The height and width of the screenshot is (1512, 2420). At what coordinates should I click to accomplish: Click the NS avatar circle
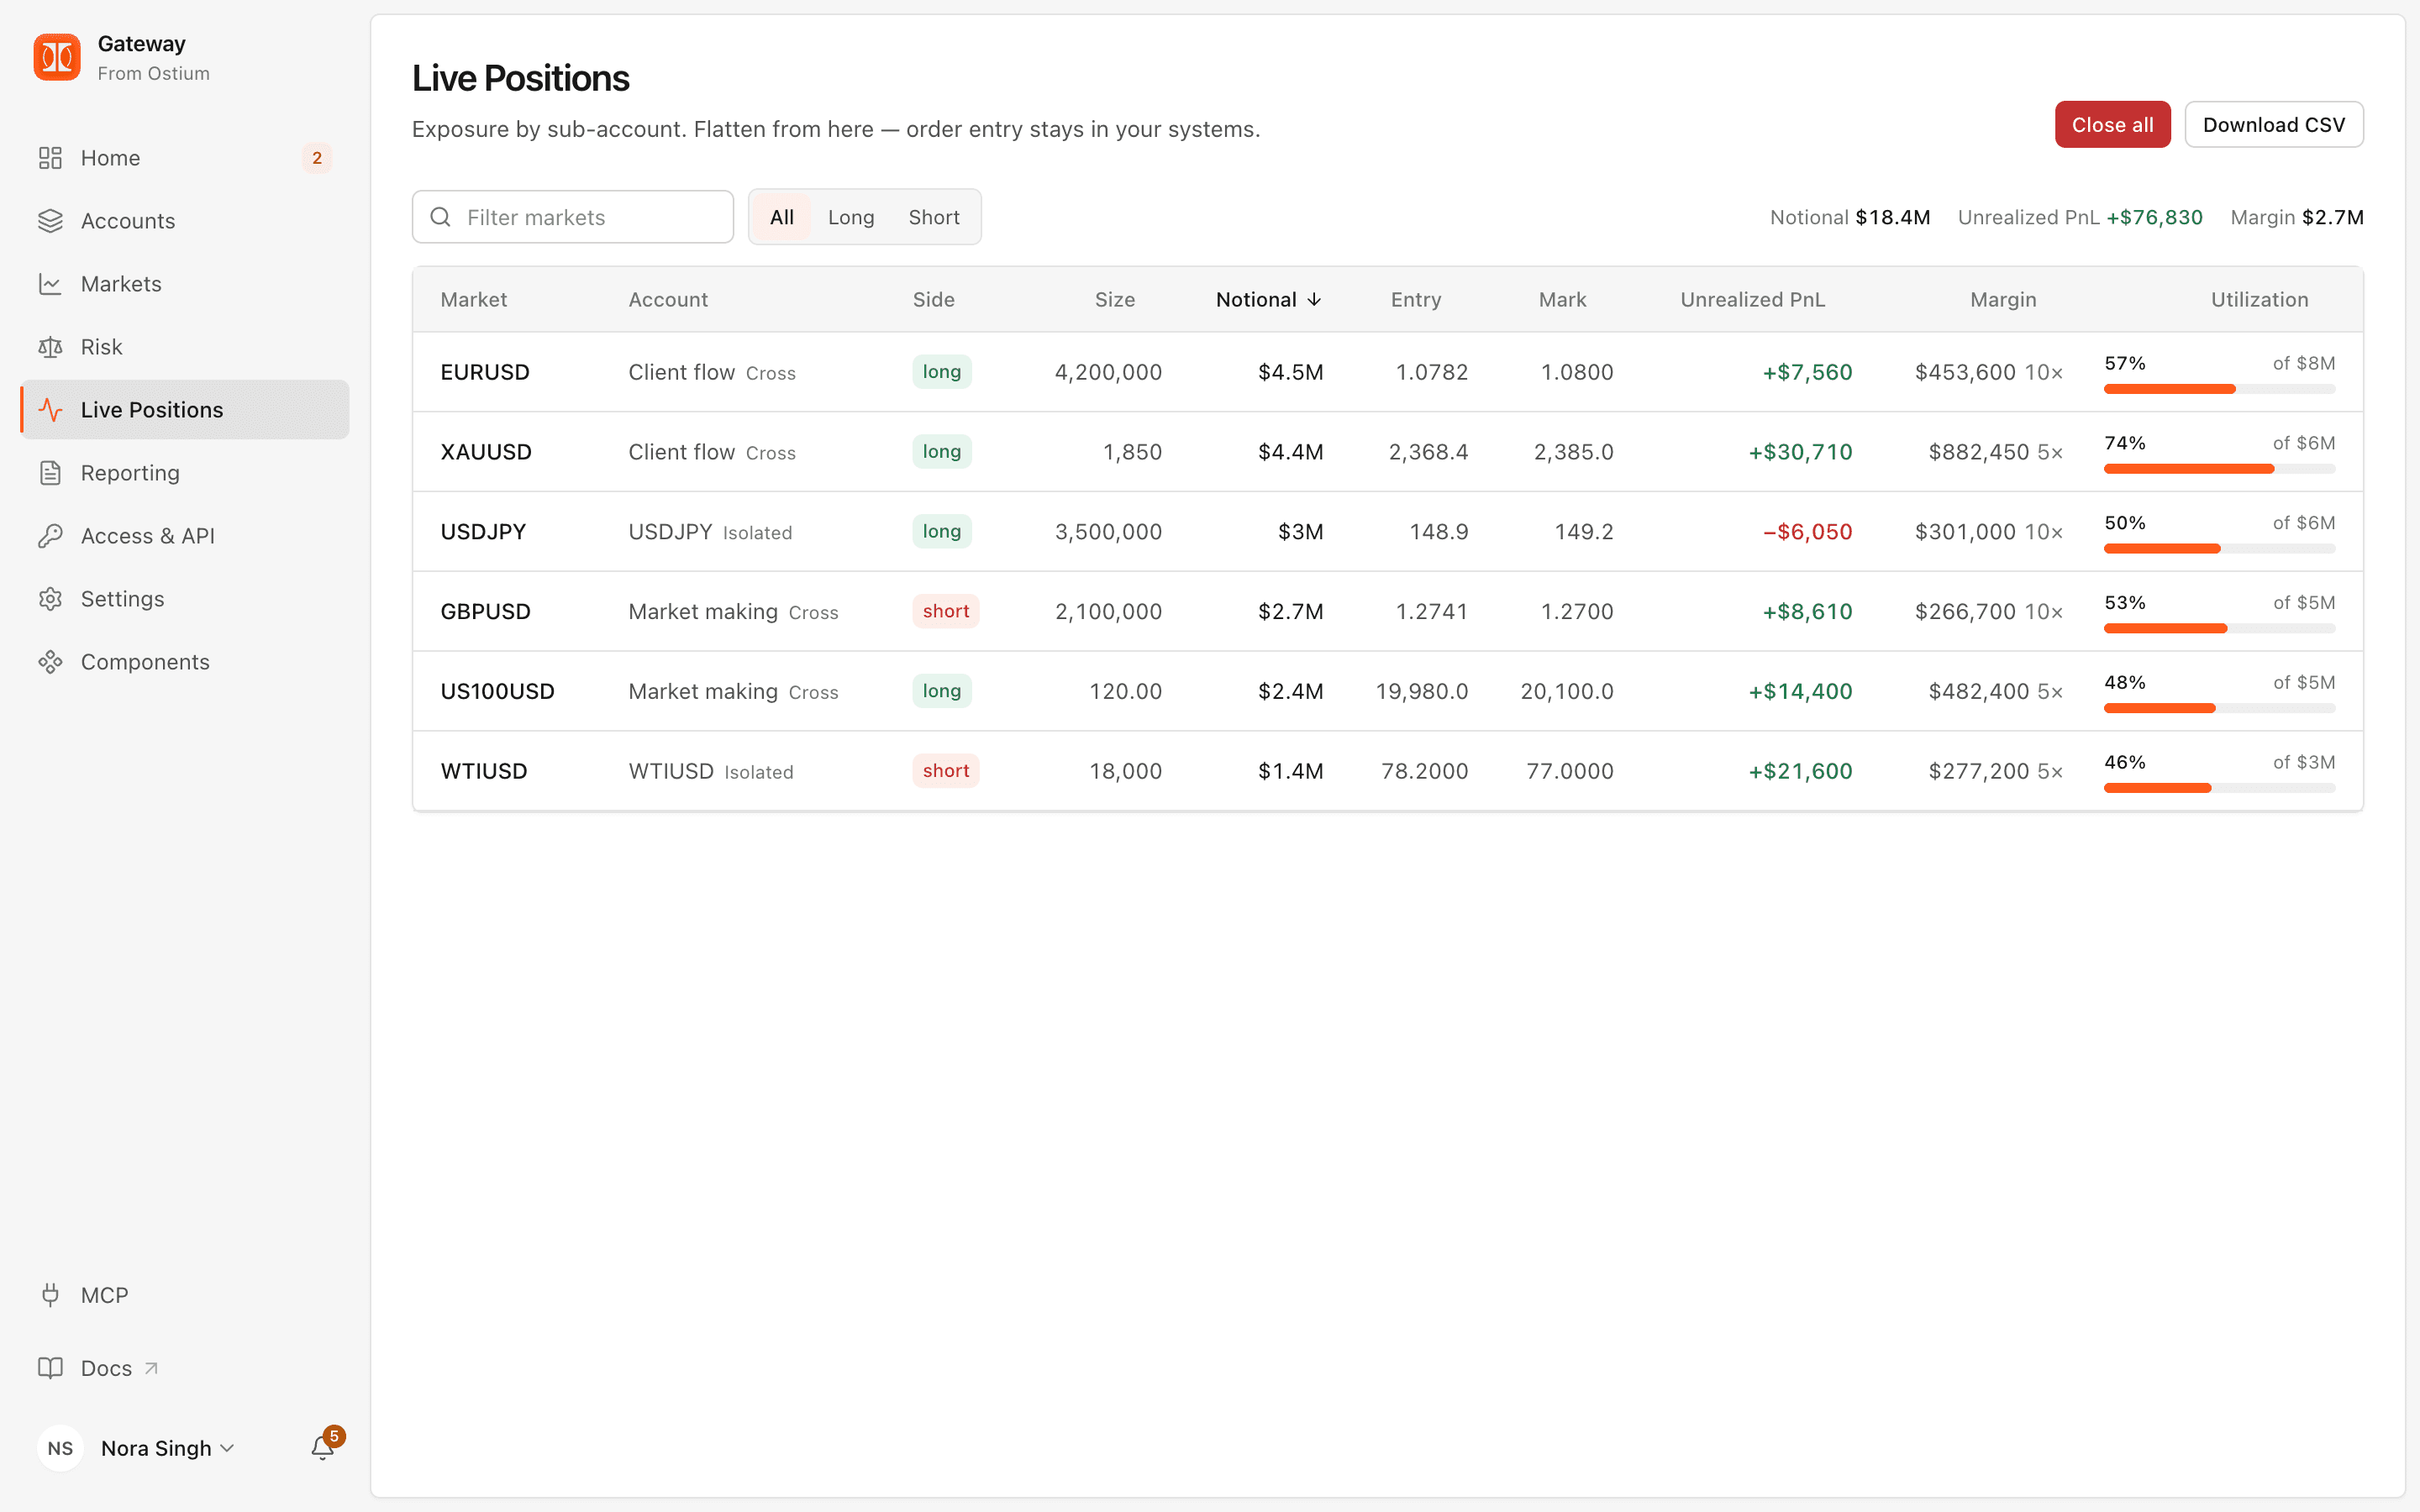click(x=60, y=1448)
